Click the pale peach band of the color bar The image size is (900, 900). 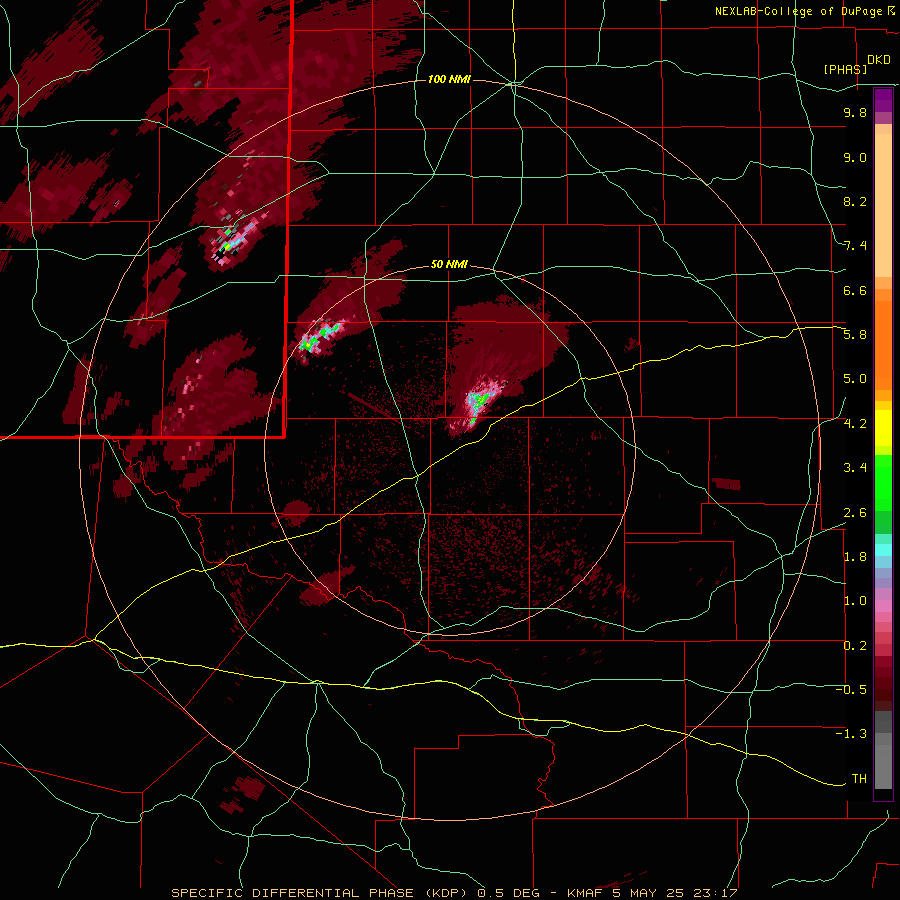(x=883, y=205)
